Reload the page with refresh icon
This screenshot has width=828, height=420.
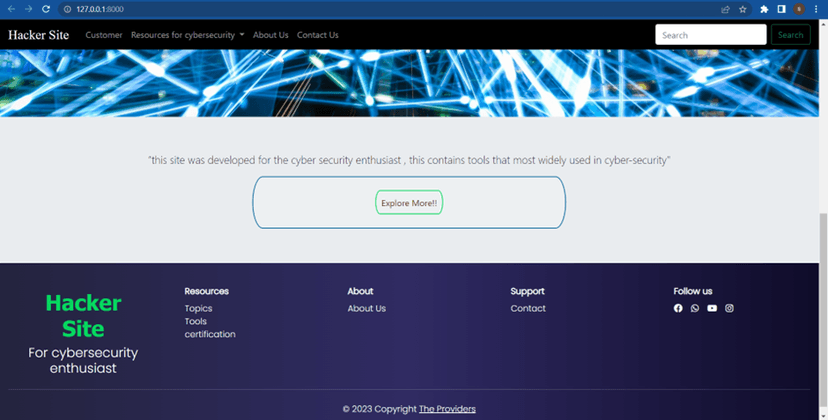[46, 9]
